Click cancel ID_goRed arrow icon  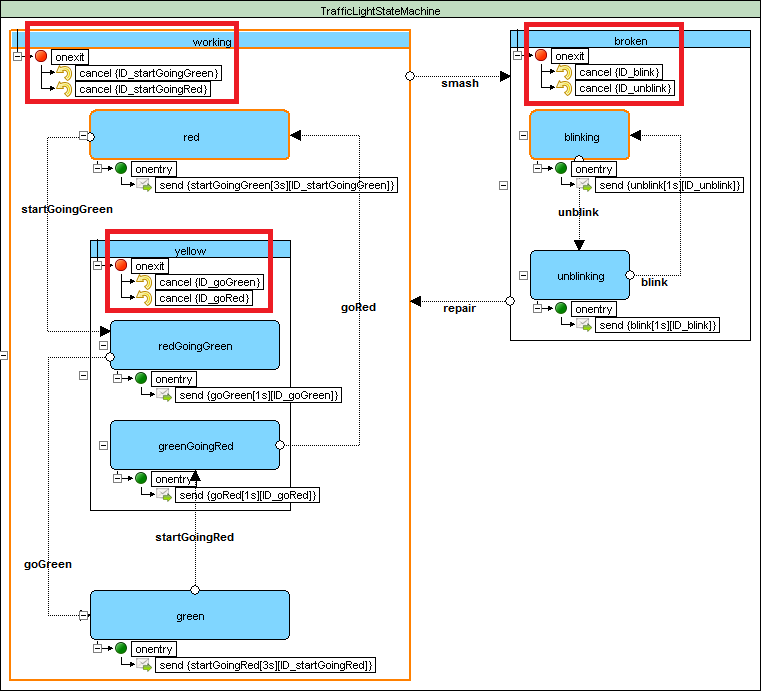point(143,298)
